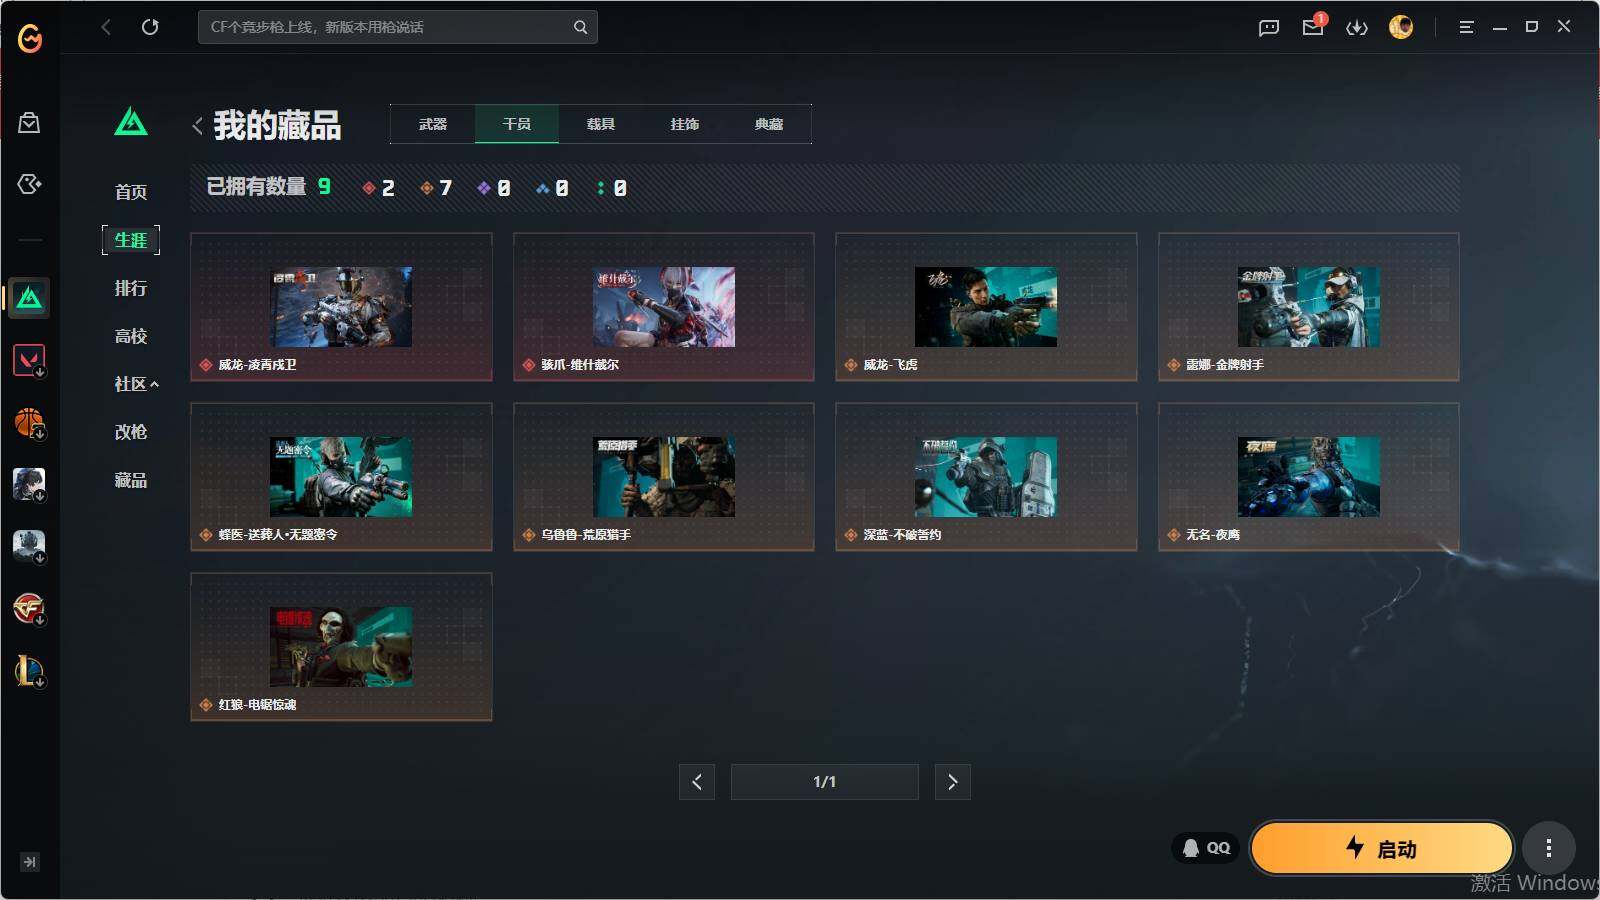The height and width of the screenshot is (900, 1600).
Task: Switch to the 干员 tab
Action: pyautogui.click(x=517, y=124)
